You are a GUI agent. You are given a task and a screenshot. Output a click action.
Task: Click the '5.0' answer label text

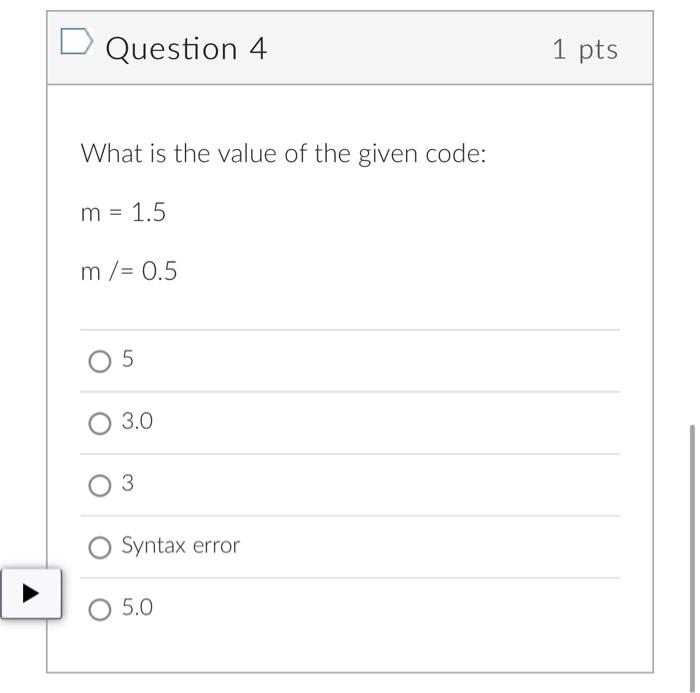click(137, 608)
